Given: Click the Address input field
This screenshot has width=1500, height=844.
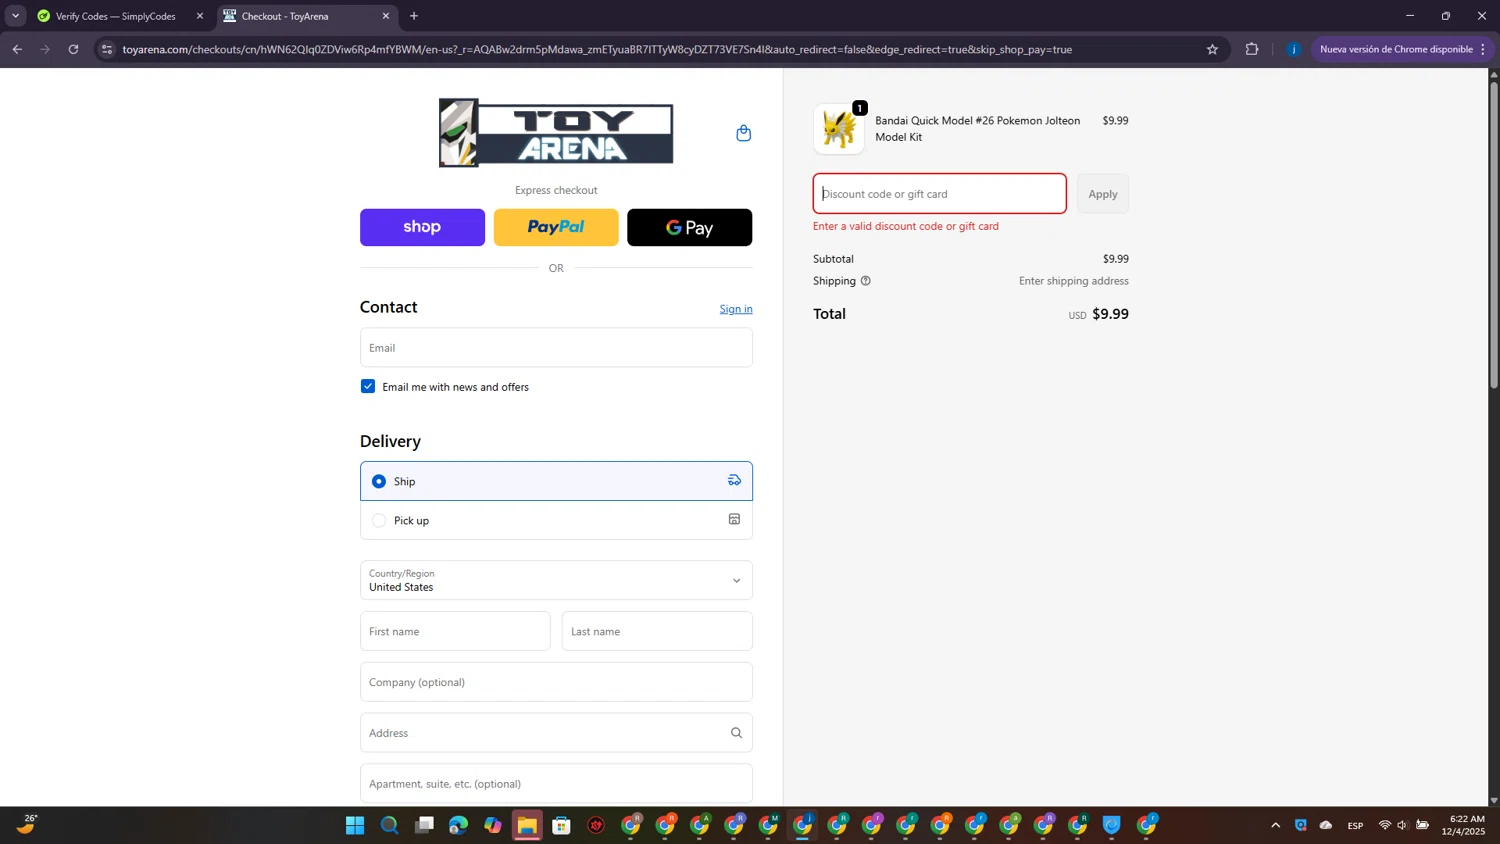Looking at the screenshot, I should (556, 733).
